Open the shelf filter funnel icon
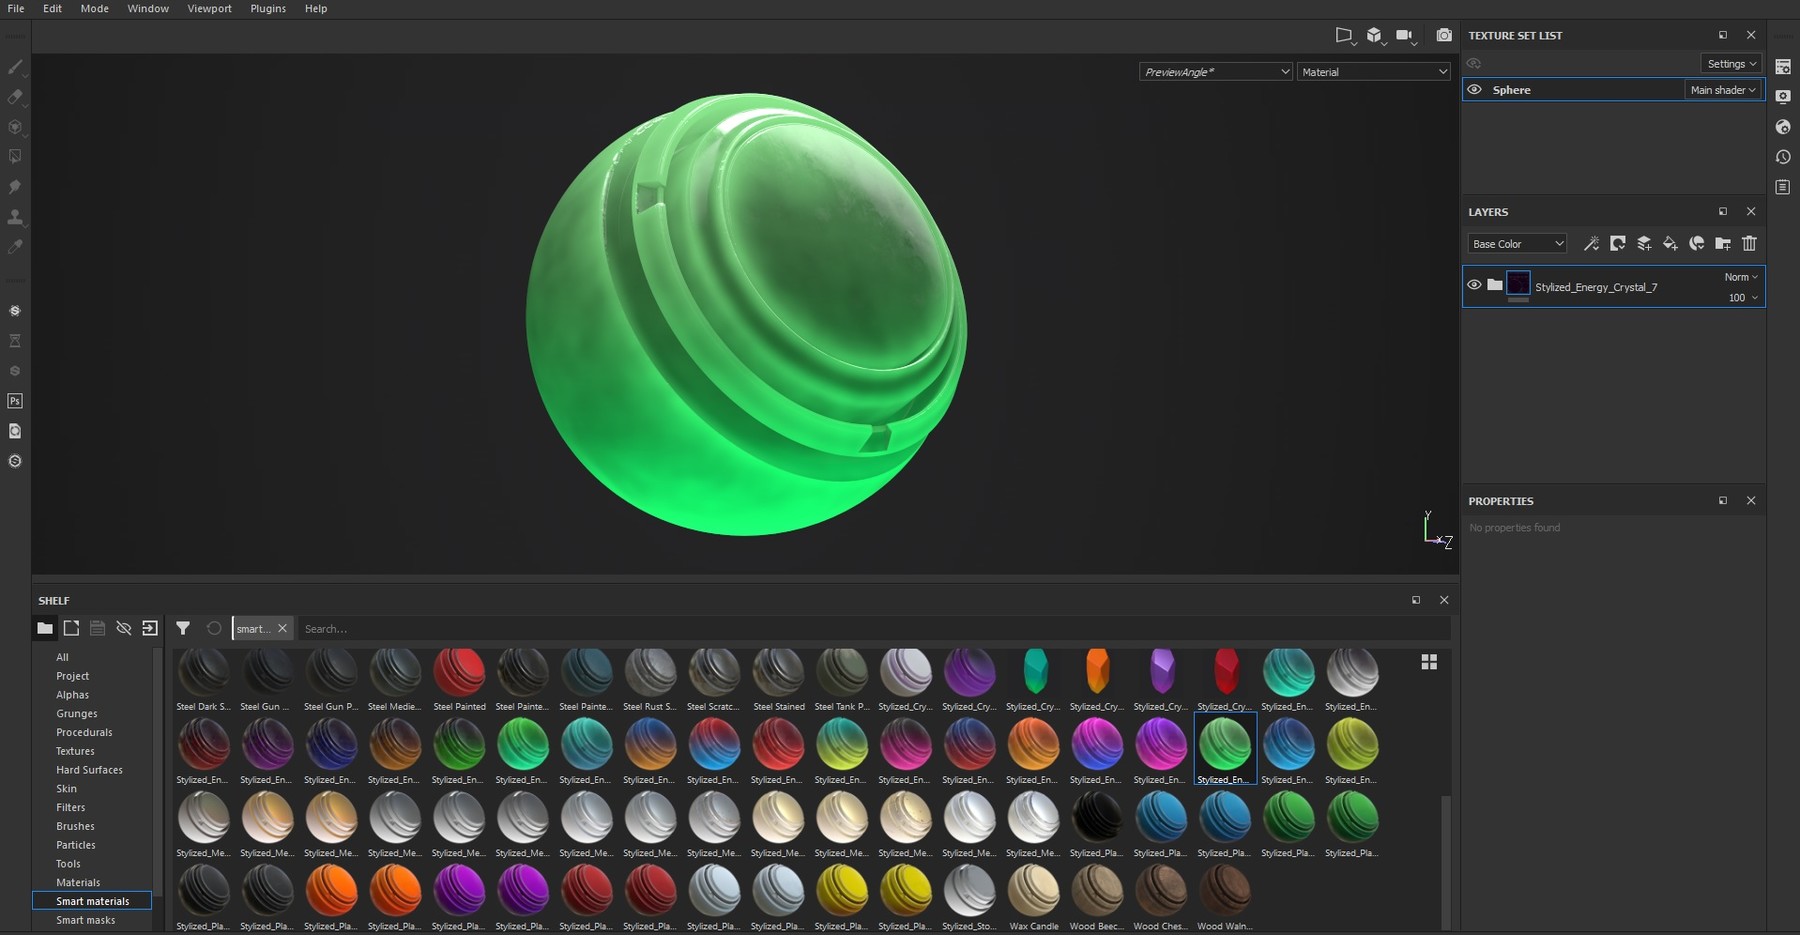1800x935 pixels. coord(184,628)
